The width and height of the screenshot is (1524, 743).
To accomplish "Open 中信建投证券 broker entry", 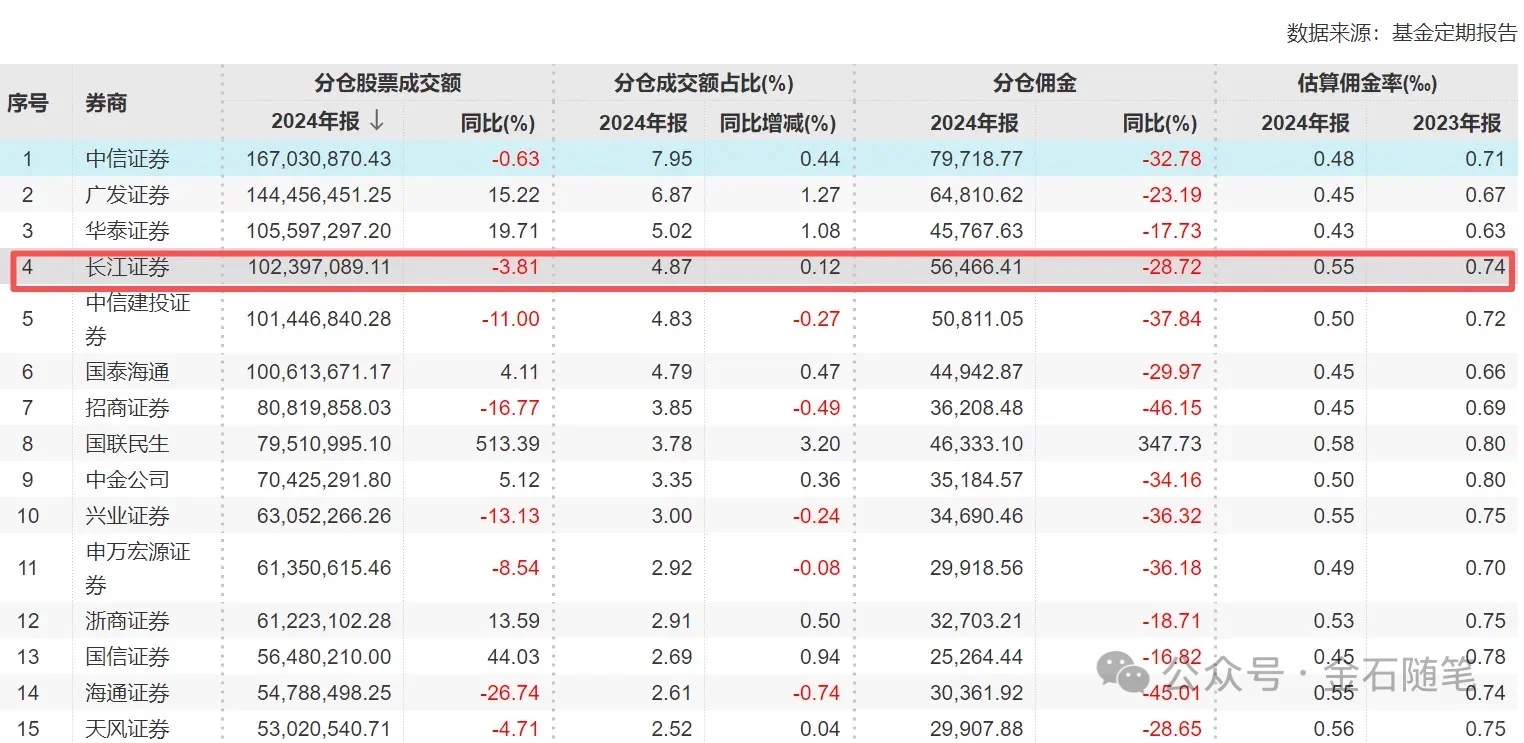I will [137, 319].
